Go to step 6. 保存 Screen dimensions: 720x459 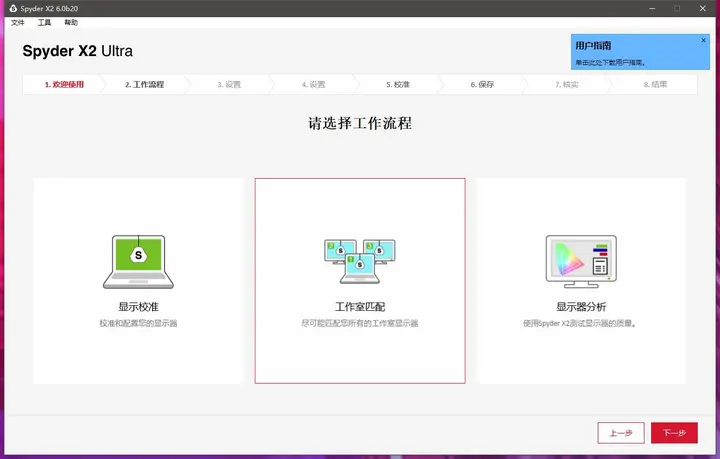(x=482, y=84)
